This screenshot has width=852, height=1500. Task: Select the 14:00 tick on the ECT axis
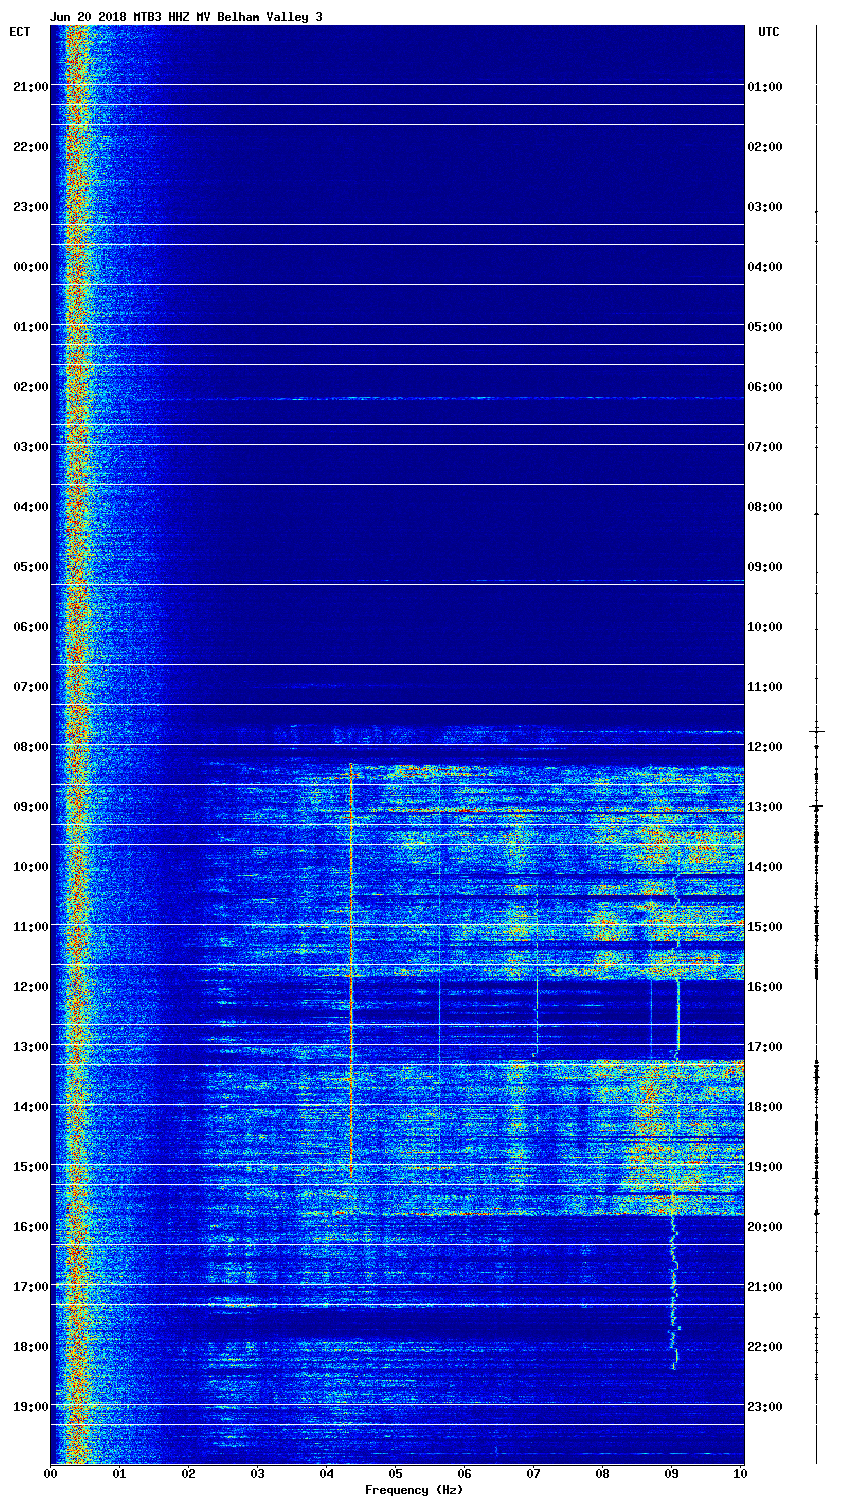(30, 1107)
